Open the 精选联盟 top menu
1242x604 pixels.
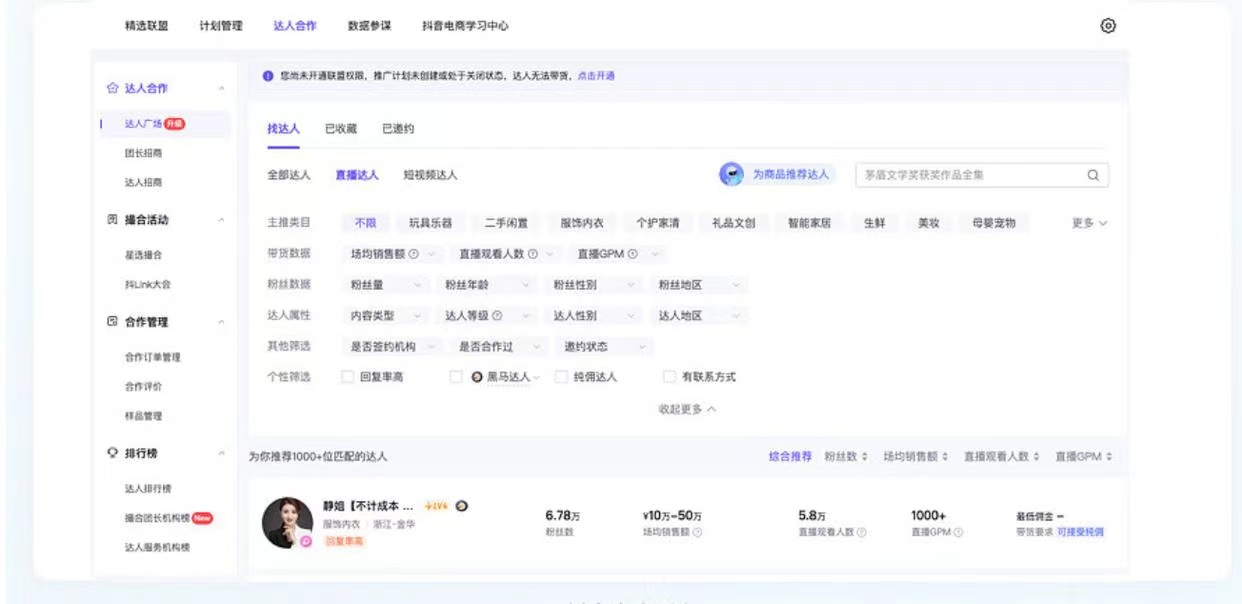pyautogui.click(x=146, y=26)
